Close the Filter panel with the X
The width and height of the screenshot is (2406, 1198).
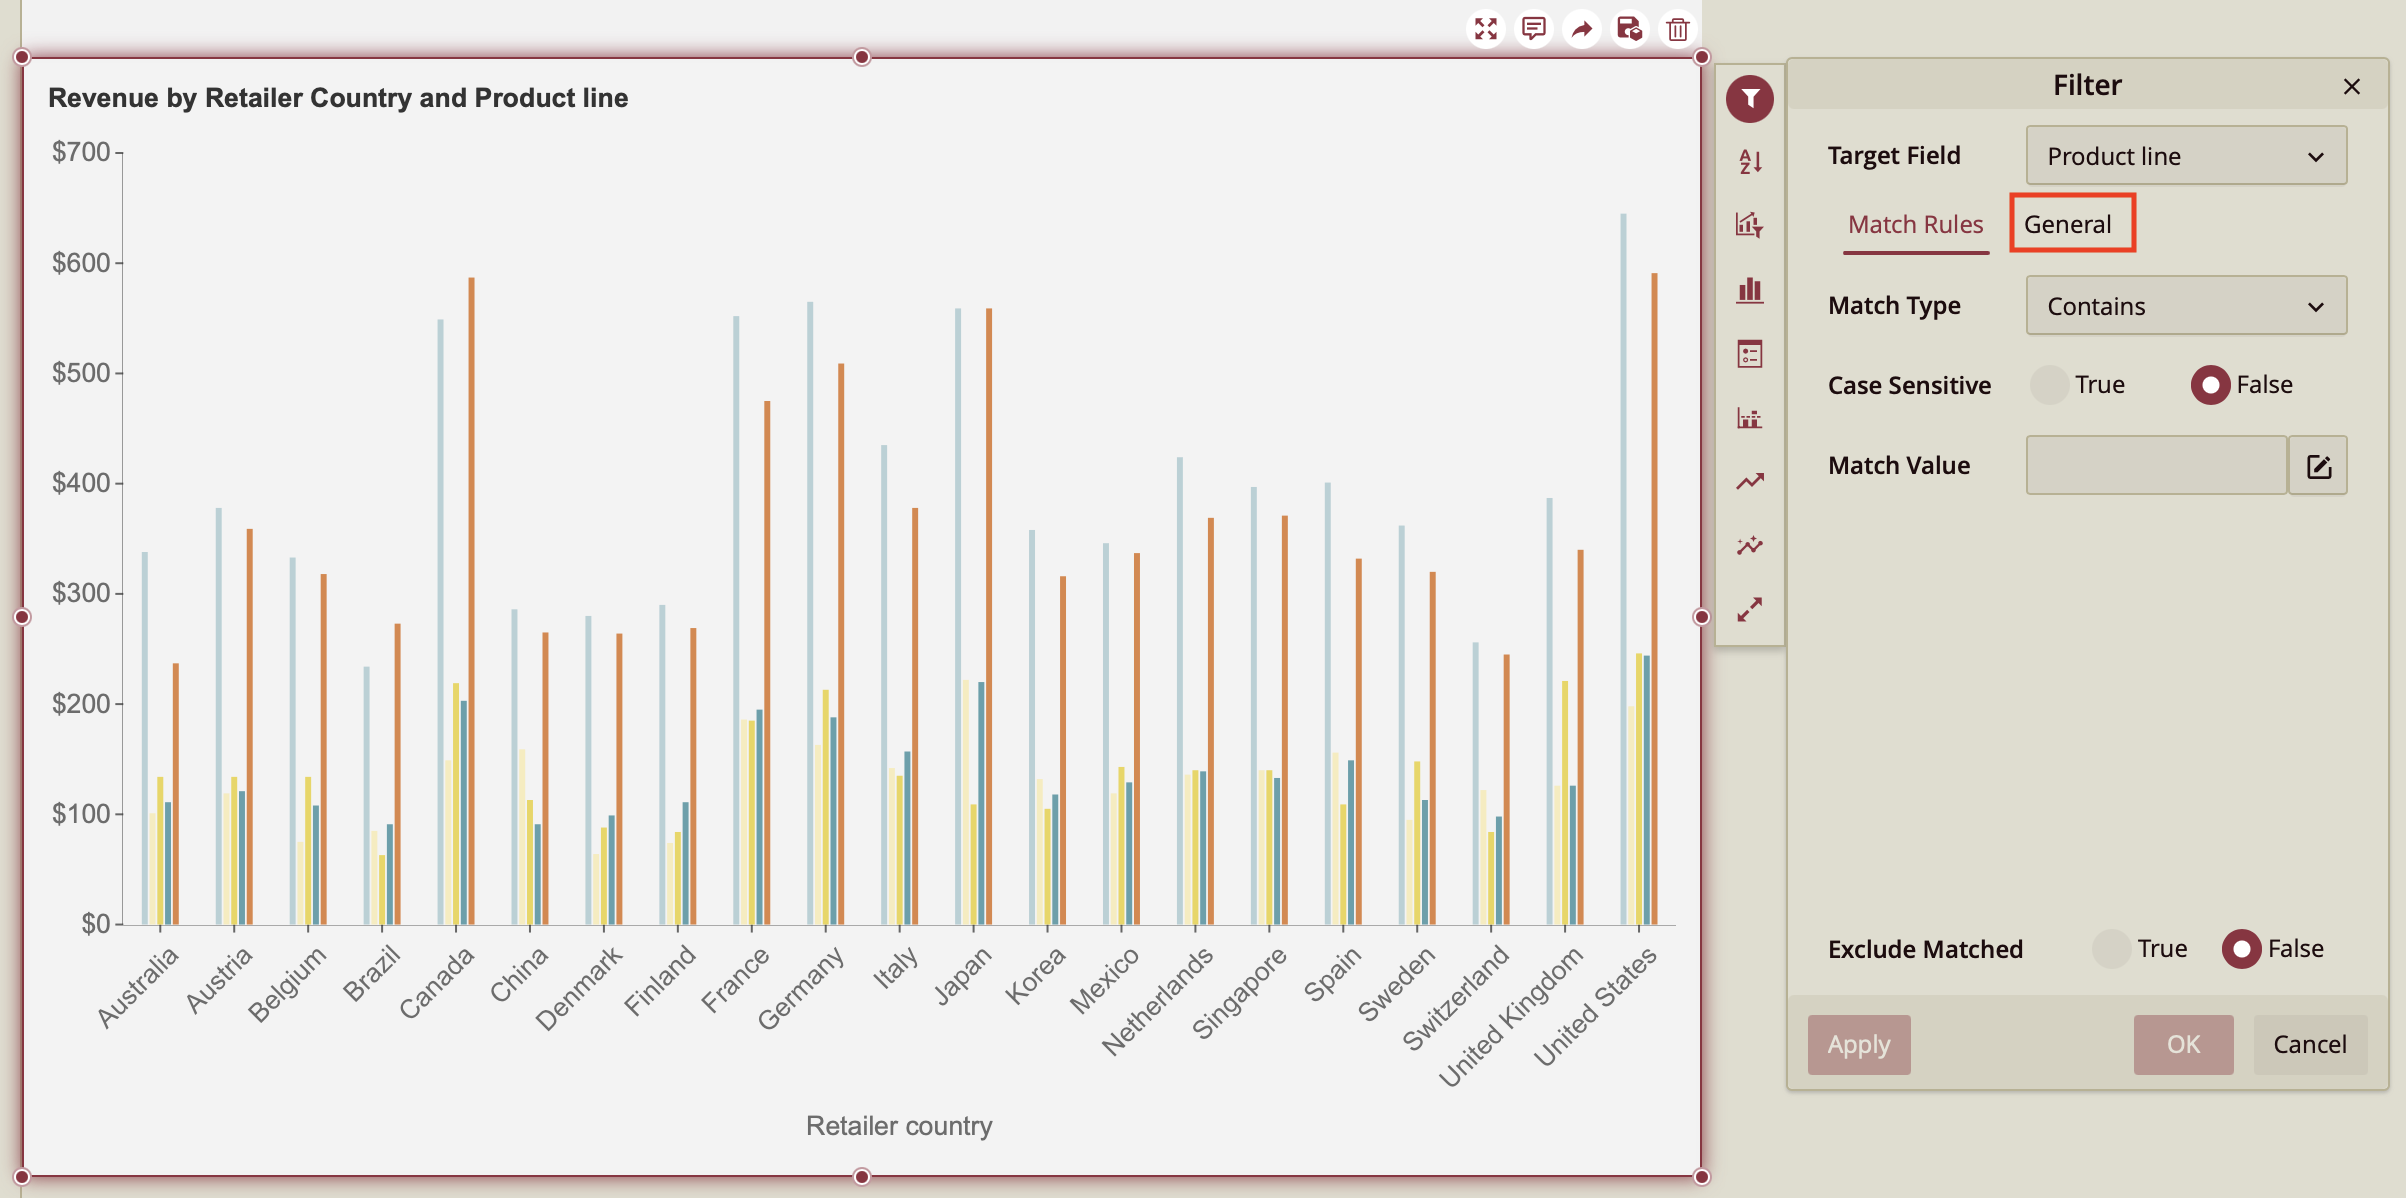pyautogui.click(x=2352, y=87)
